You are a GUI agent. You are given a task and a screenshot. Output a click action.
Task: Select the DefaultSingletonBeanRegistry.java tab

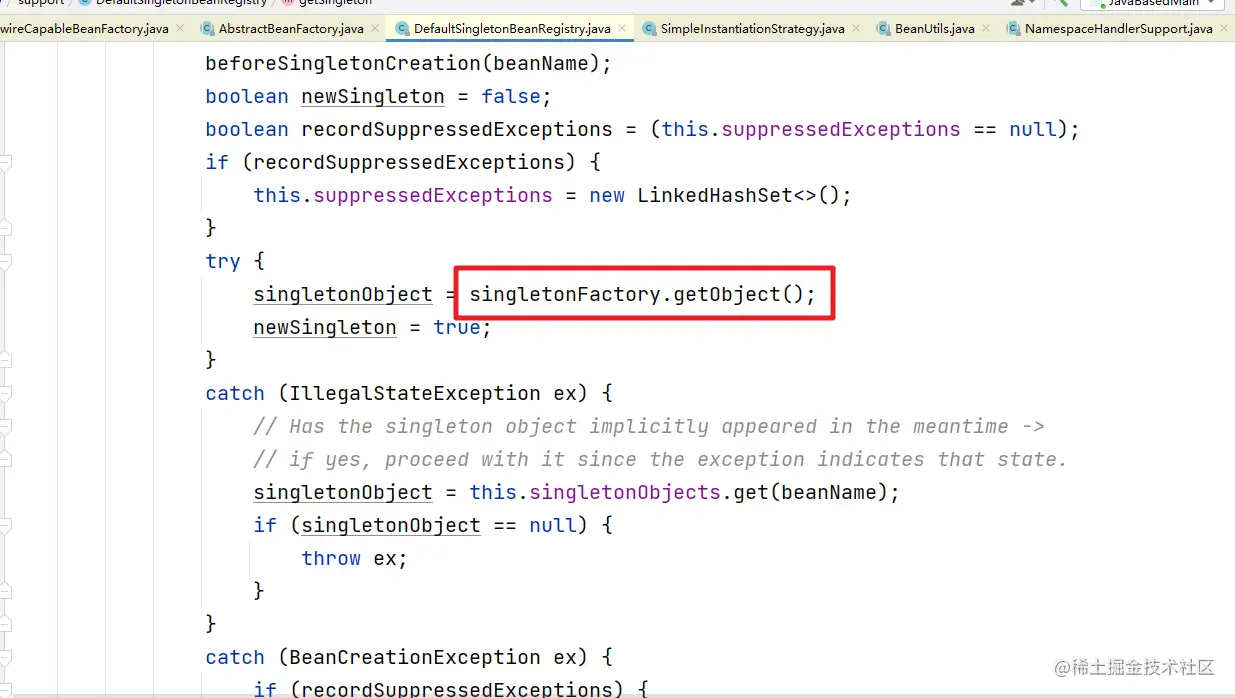pyautogui.click(x=512, y=29)
